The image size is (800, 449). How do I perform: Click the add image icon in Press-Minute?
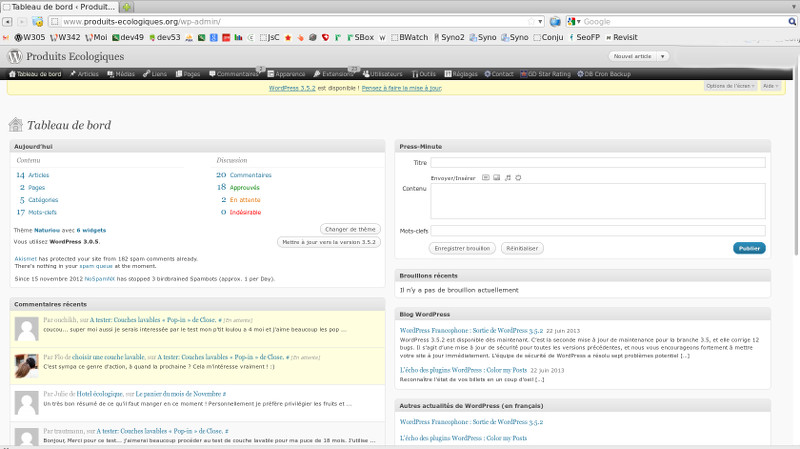(486, 178)
